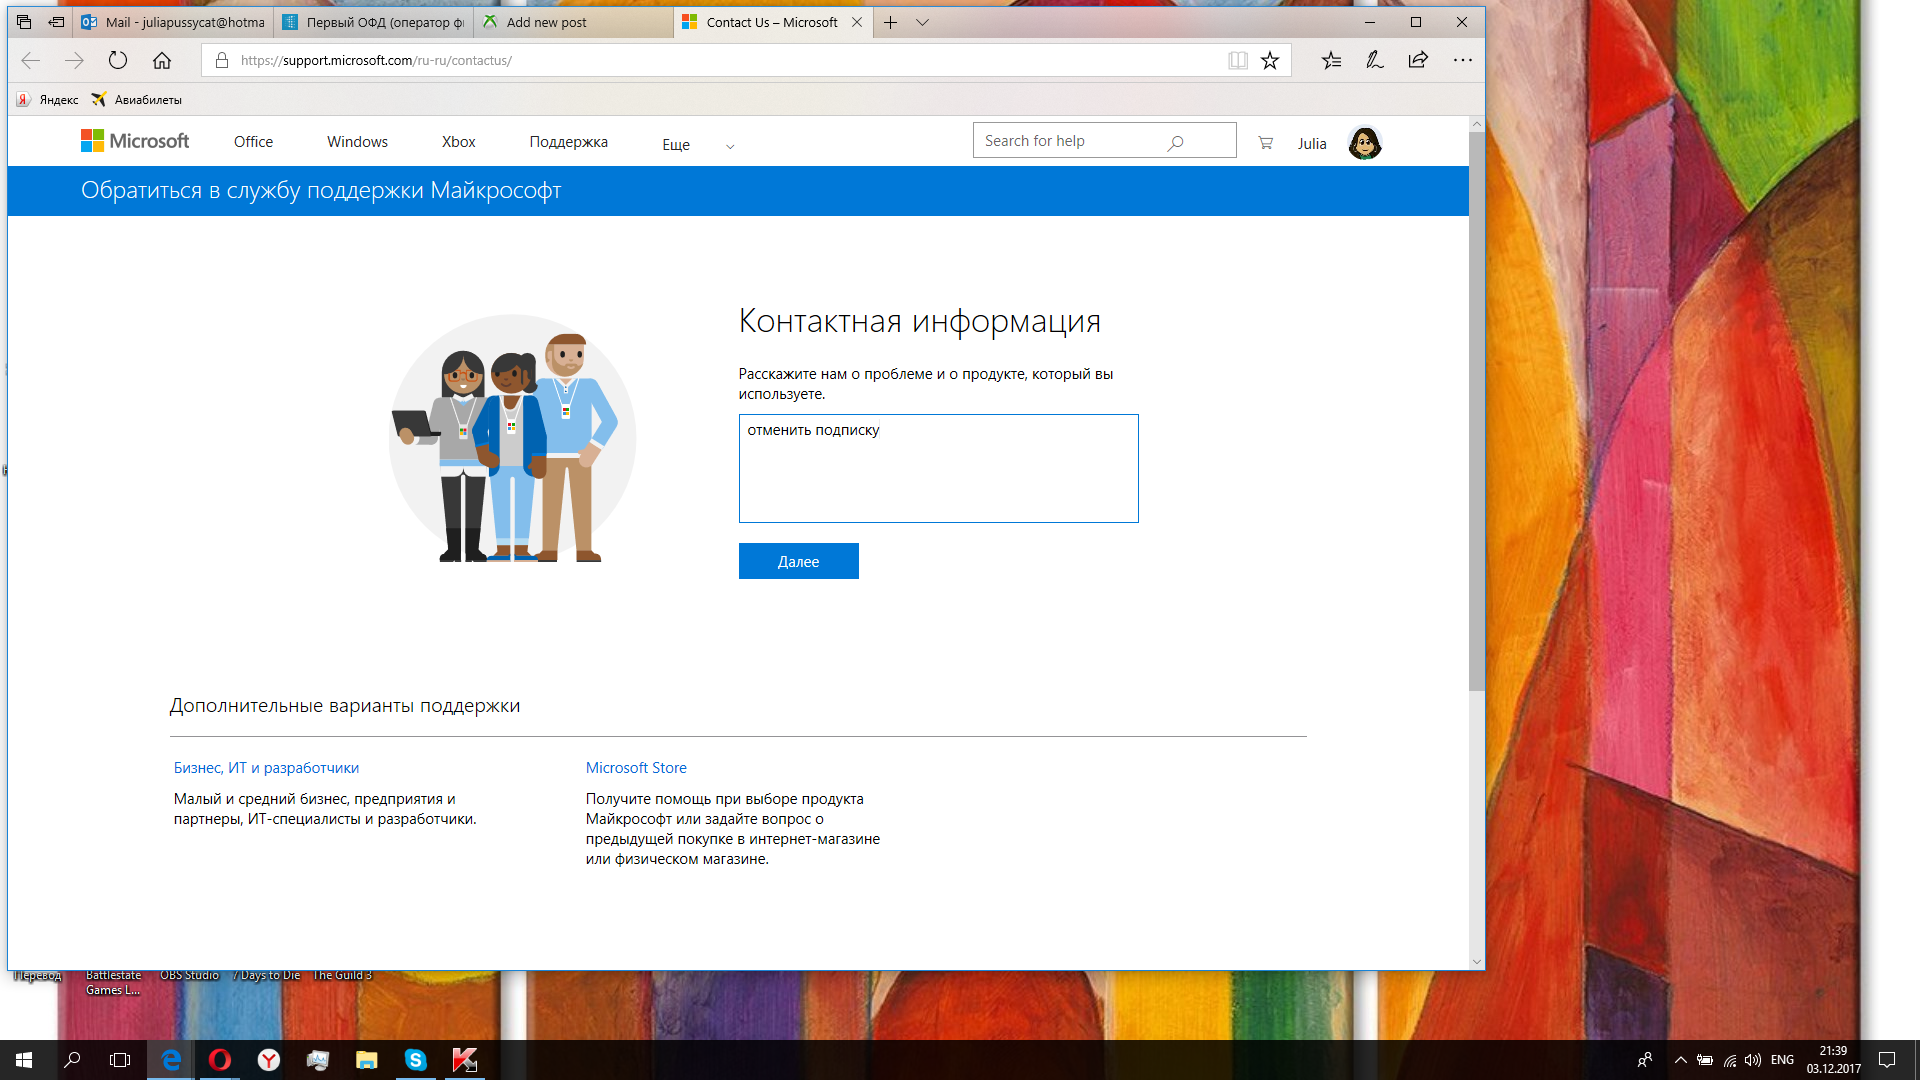
Task: Click the browser Home icon
Action: 162,60
